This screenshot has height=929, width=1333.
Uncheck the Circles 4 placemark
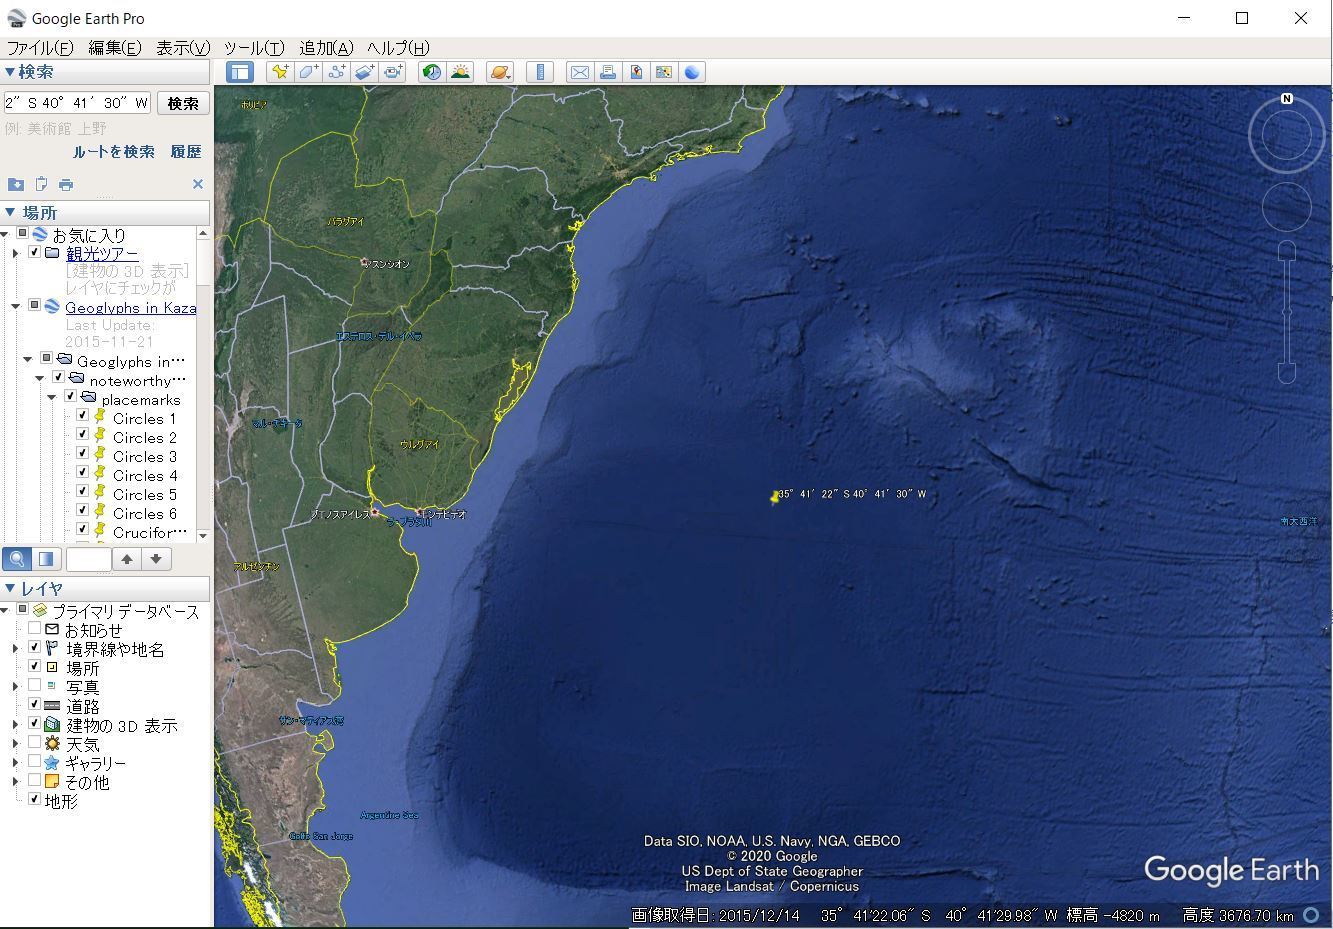[83, 473]
